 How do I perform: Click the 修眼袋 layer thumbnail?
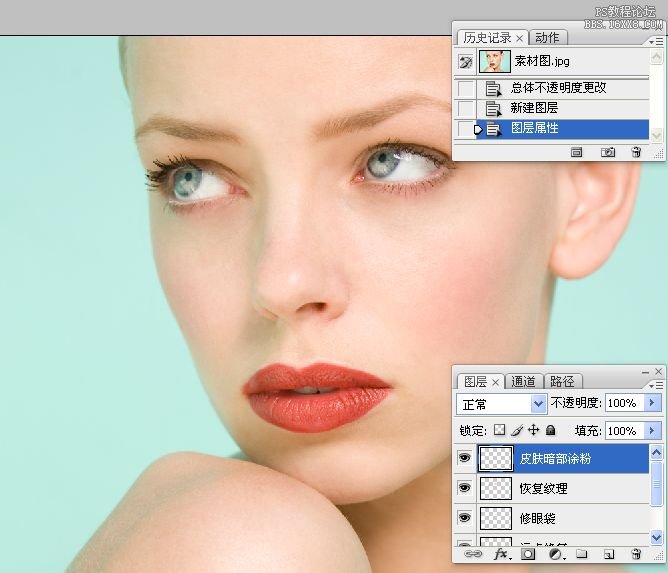(x=496, y=518)
